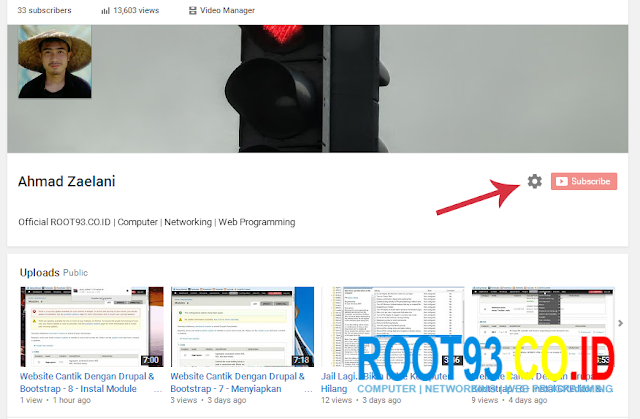Screen dimensions: 640x419
Task: Click the traffic light channel banner
Action: (x=318, y=89)
